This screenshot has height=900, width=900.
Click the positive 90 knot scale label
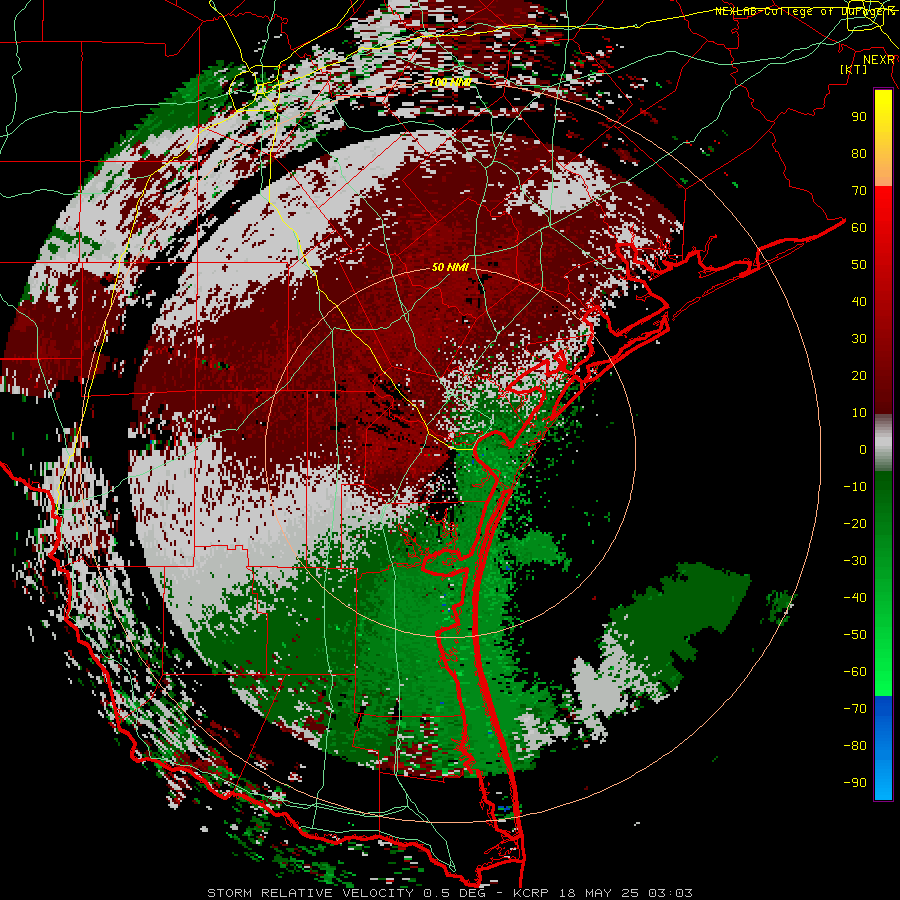click(x=859, y=117)
